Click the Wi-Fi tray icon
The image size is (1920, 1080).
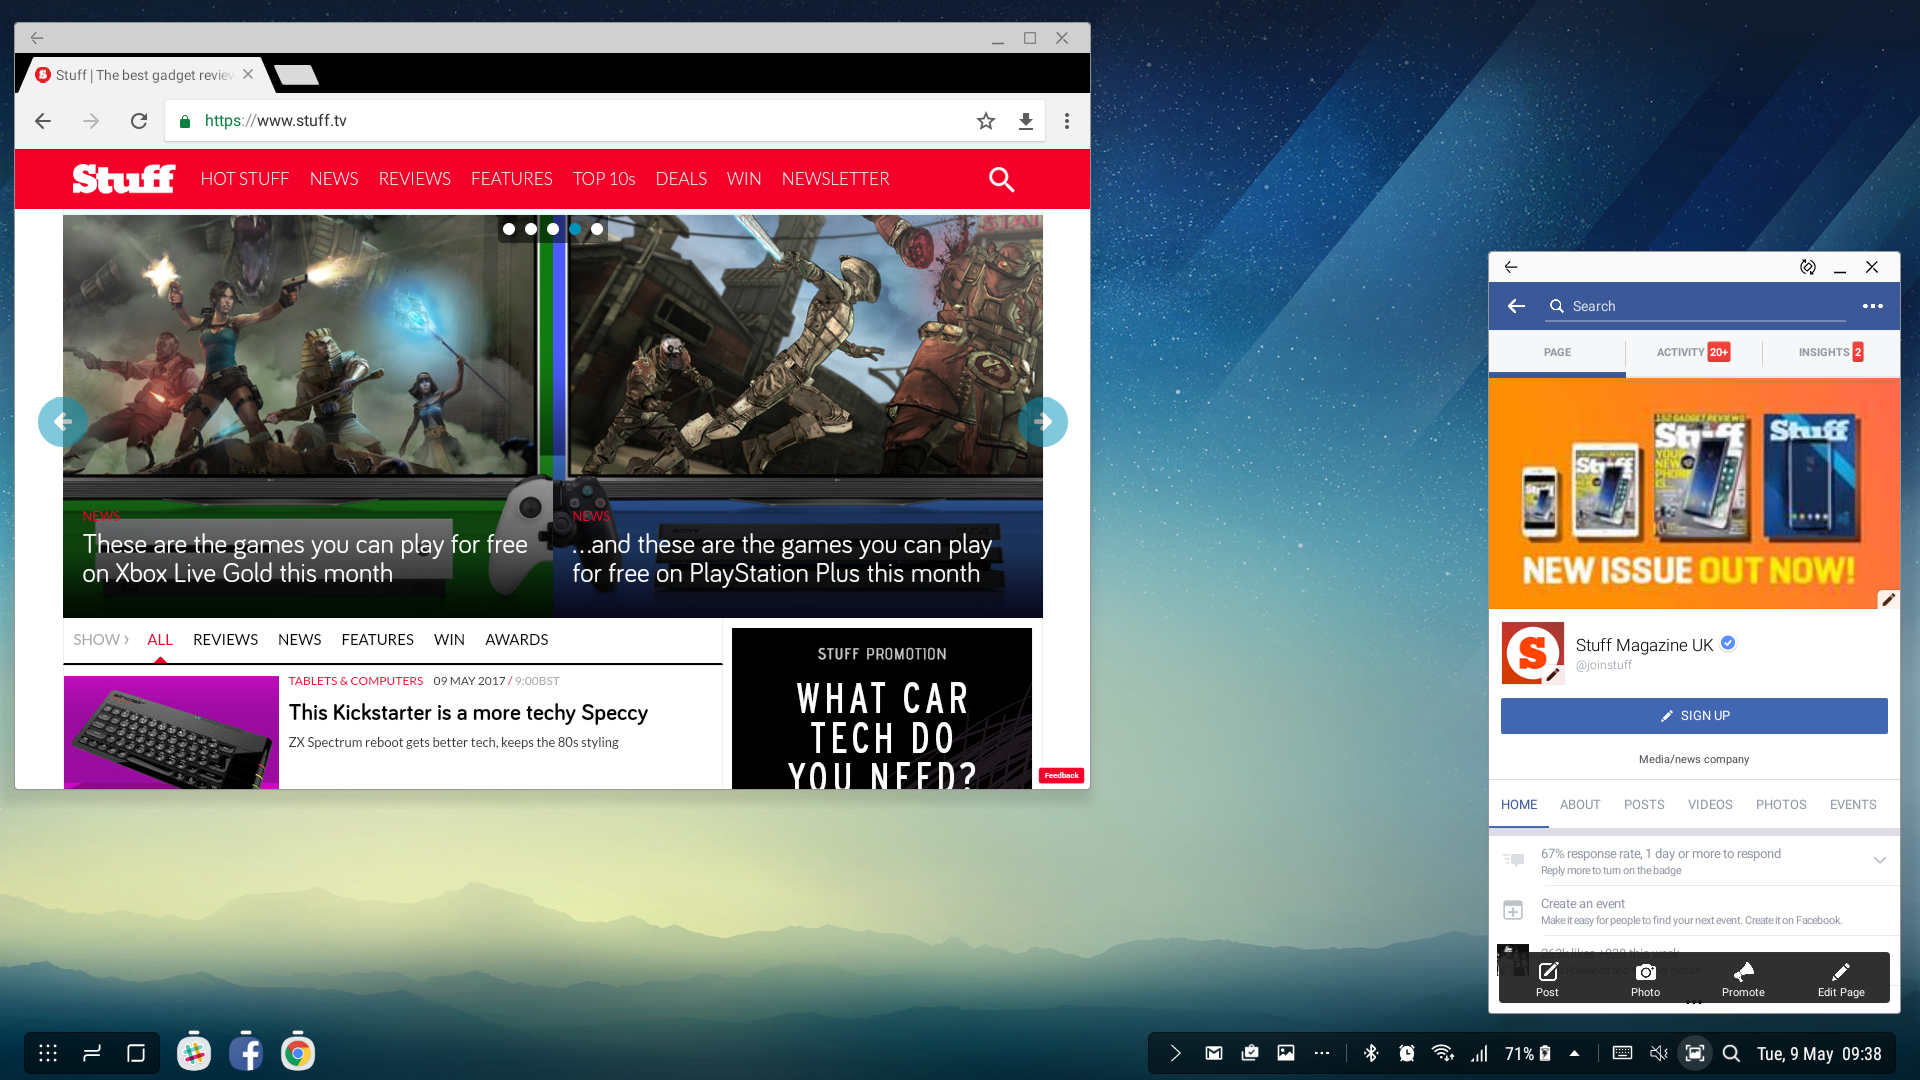[1443, 1053]
